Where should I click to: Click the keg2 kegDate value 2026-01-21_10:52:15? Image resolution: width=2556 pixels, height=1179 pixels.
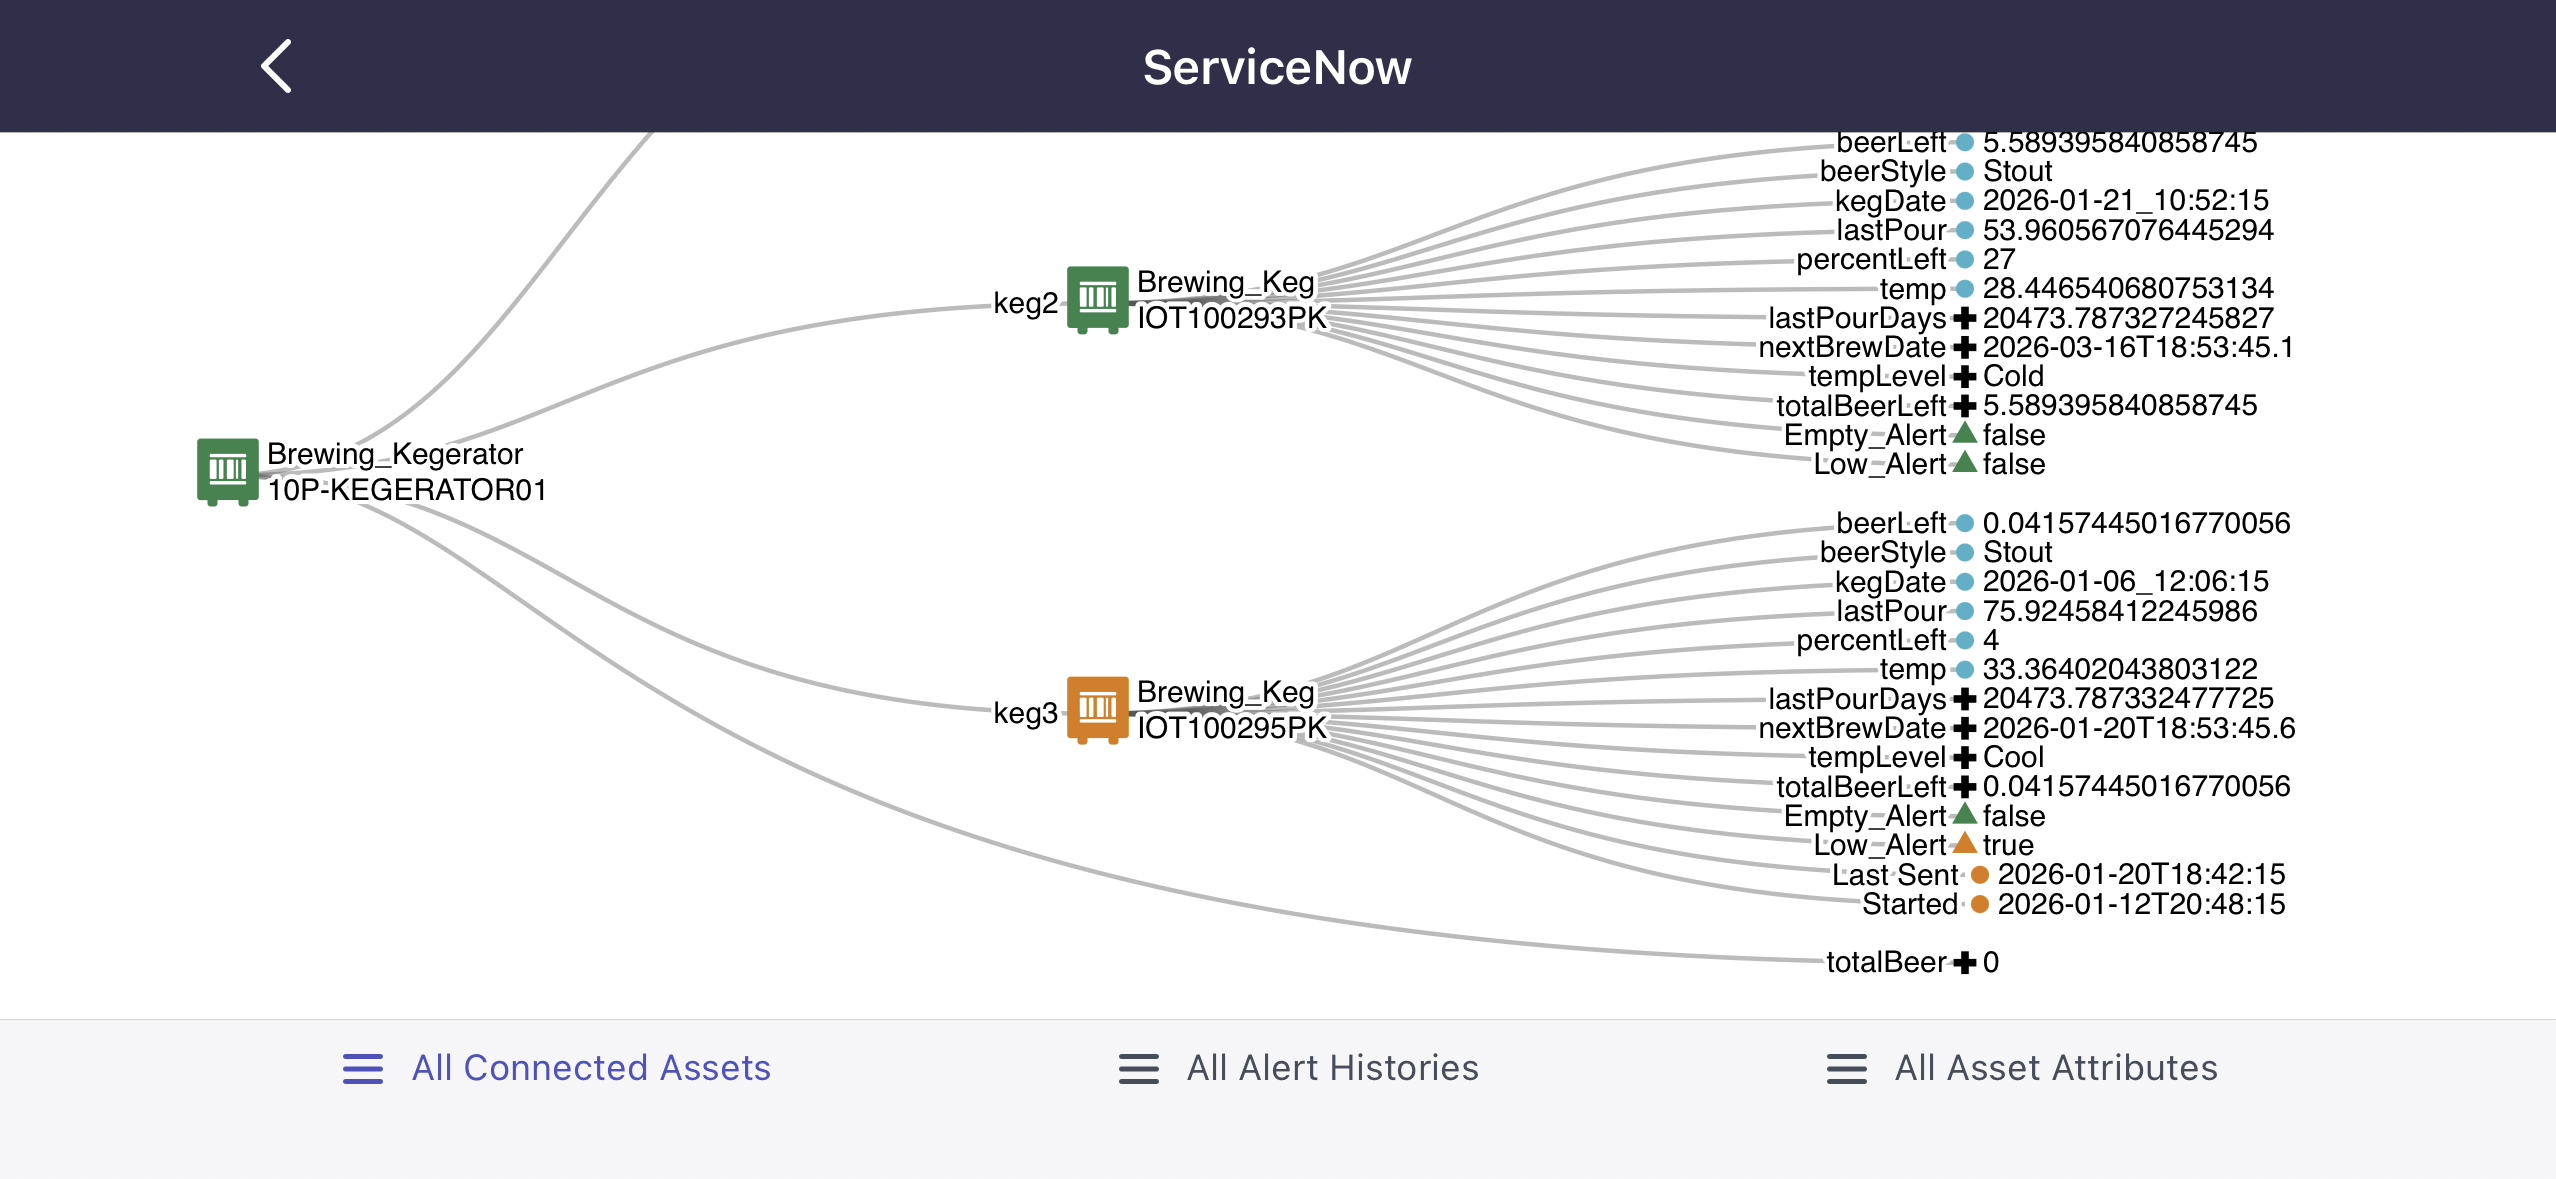2125,200
